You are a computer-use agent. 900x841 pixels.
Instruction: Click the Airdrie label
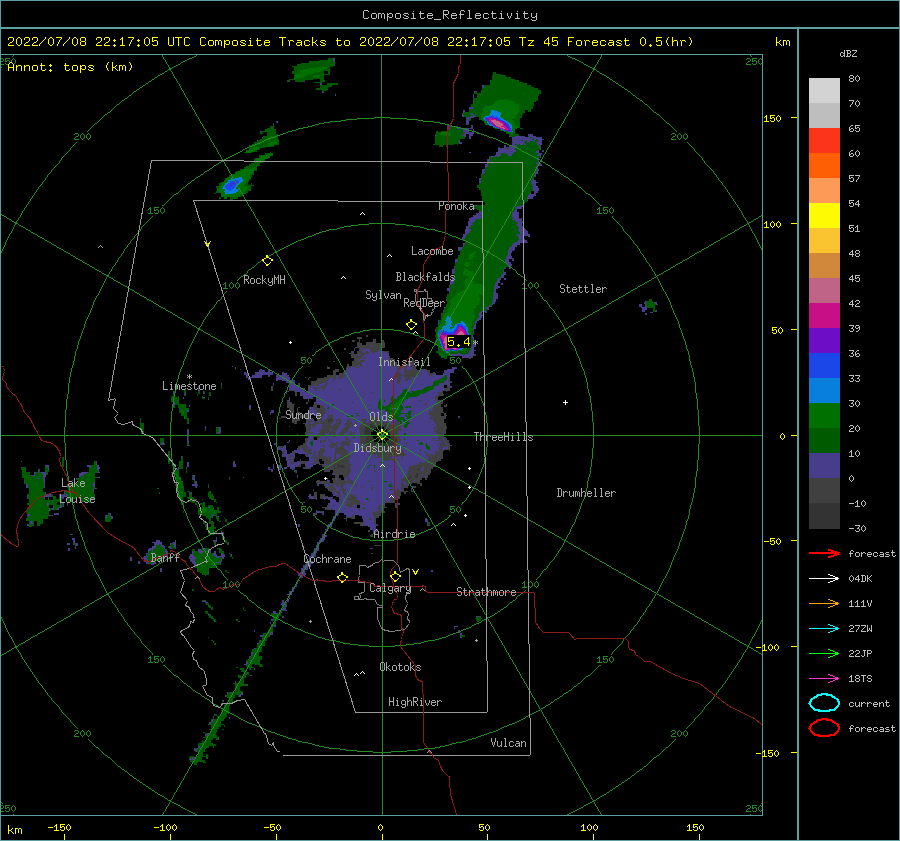394,534
